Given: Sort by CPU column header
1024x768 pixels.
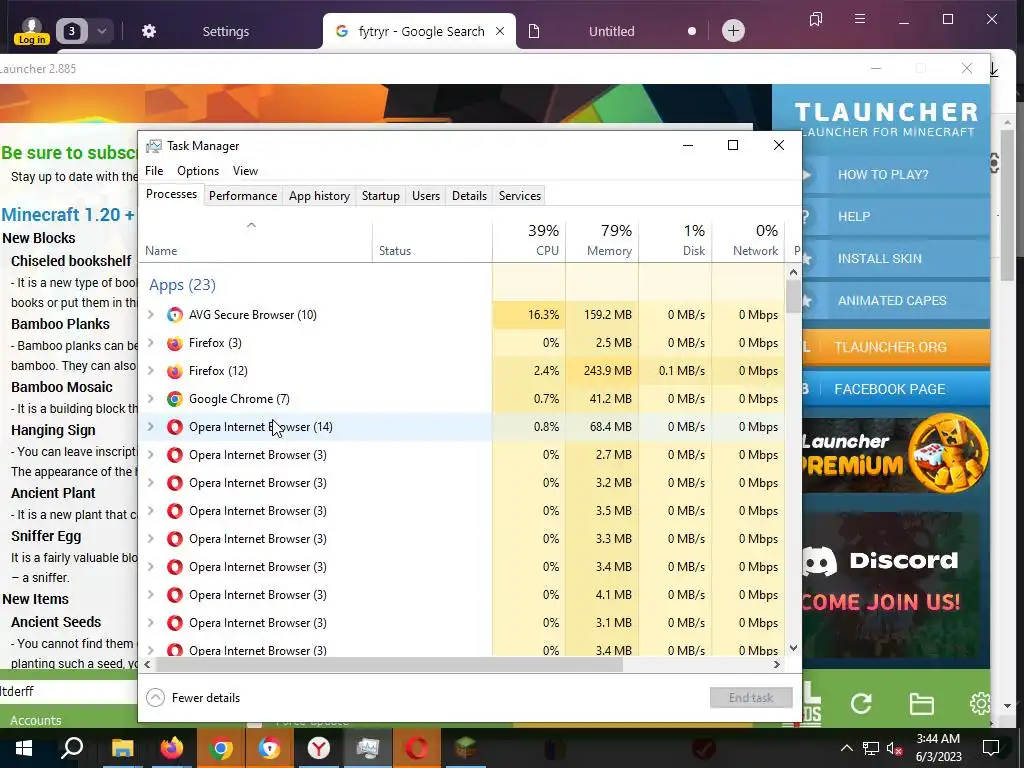Looking at the screenshot, I should pos(530,239).
